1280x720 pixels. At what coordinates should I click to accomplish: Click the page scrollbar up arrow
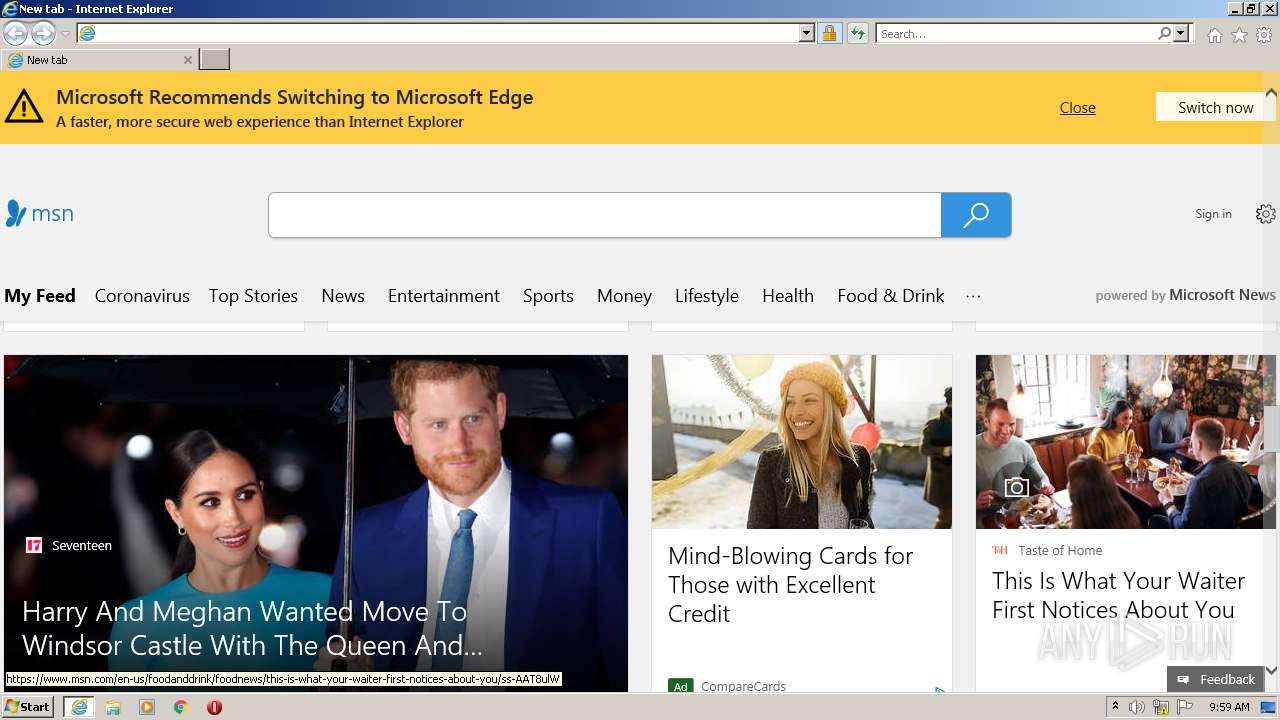click(x=1271, y=92)
